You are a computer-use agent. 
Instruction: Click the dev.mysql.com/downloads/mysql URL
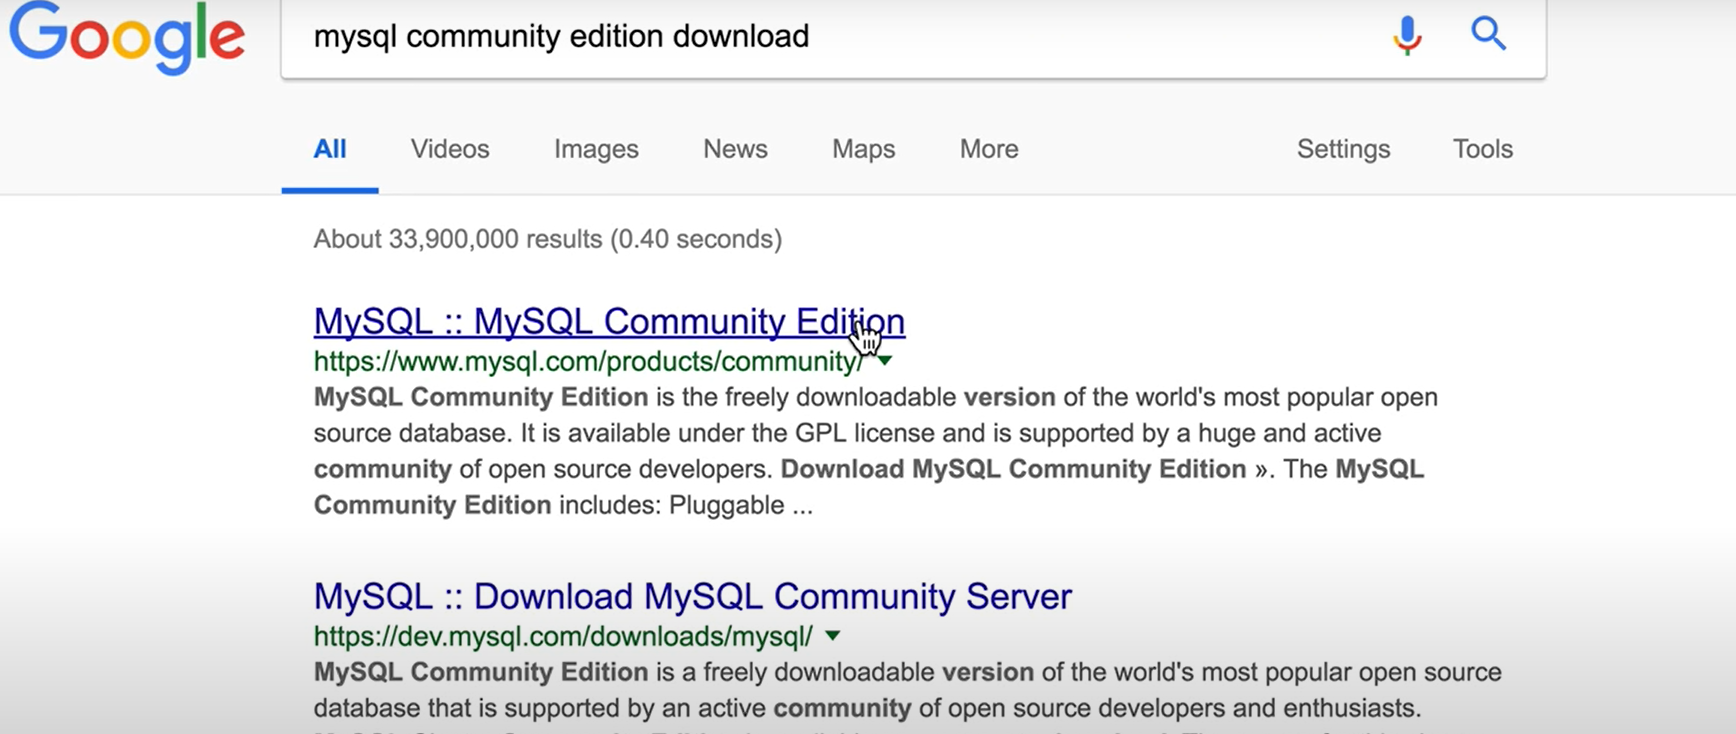563,636
